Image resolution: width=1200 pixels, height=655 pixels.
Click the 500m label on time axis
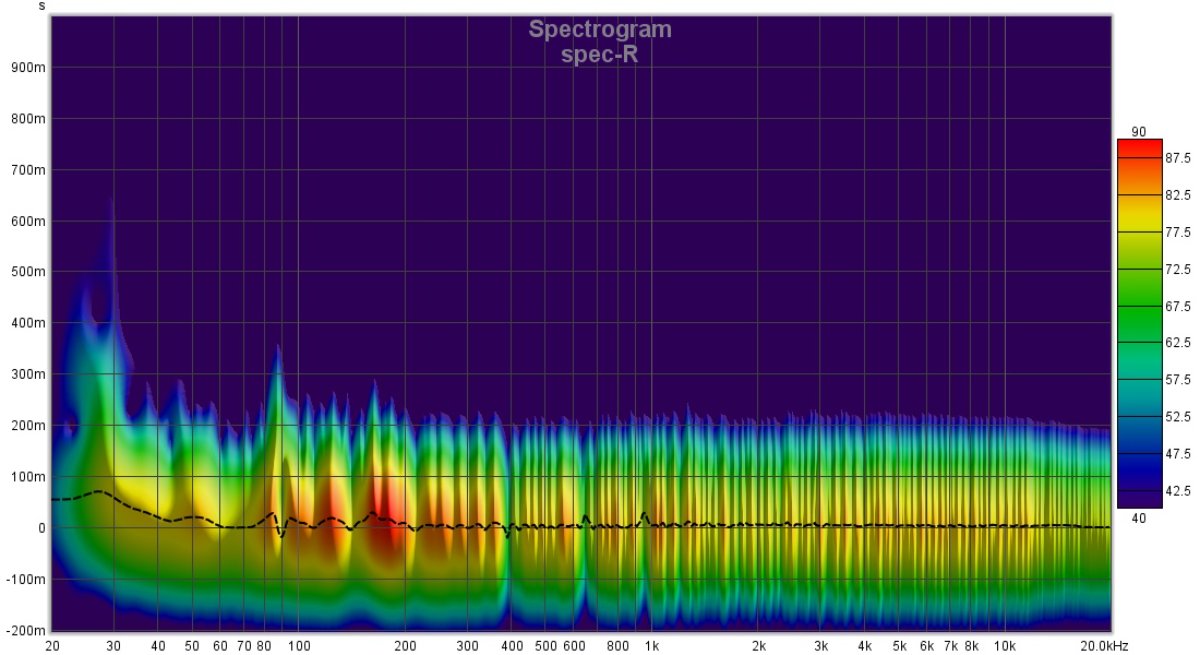click(x=27, y=272)
